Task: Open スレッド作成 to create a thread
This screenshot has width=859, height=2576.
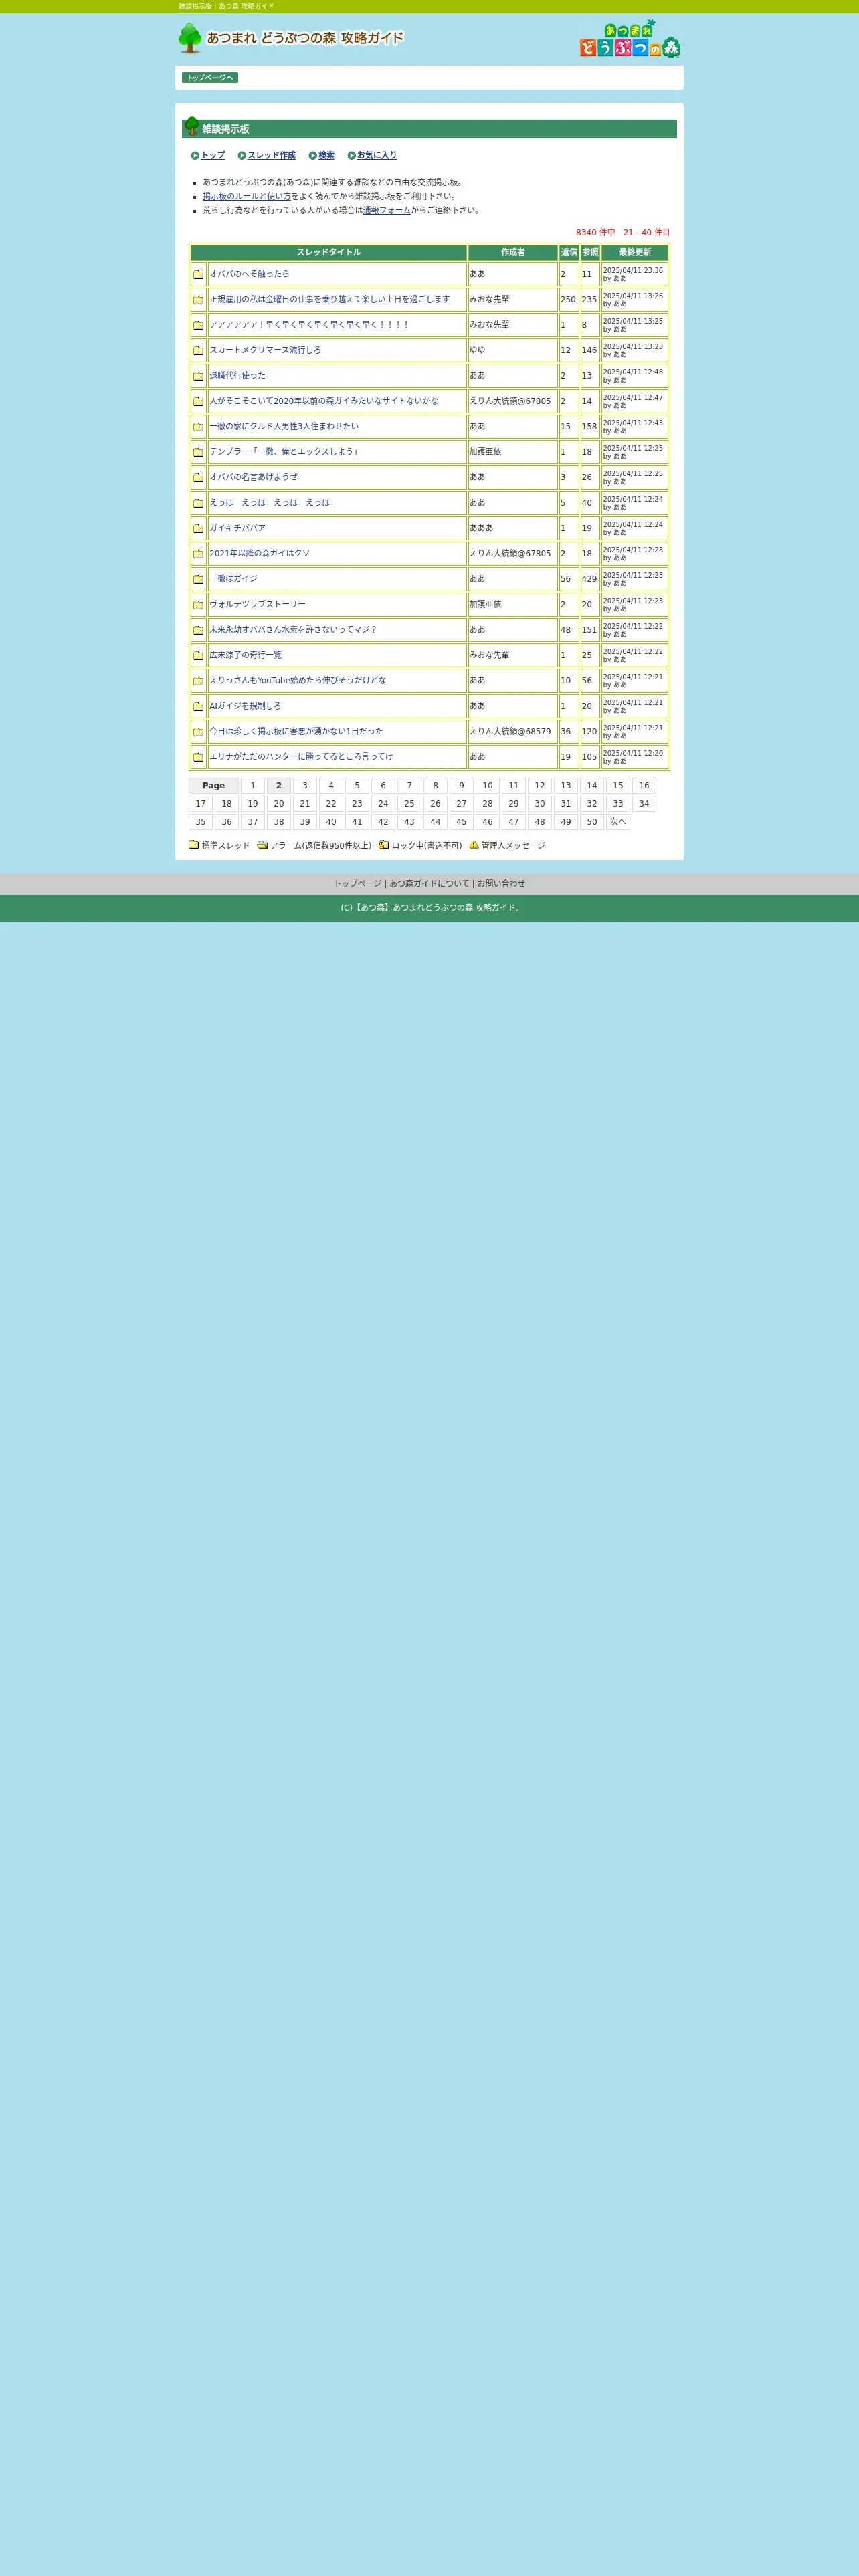Action: click(x=271, y=156)
